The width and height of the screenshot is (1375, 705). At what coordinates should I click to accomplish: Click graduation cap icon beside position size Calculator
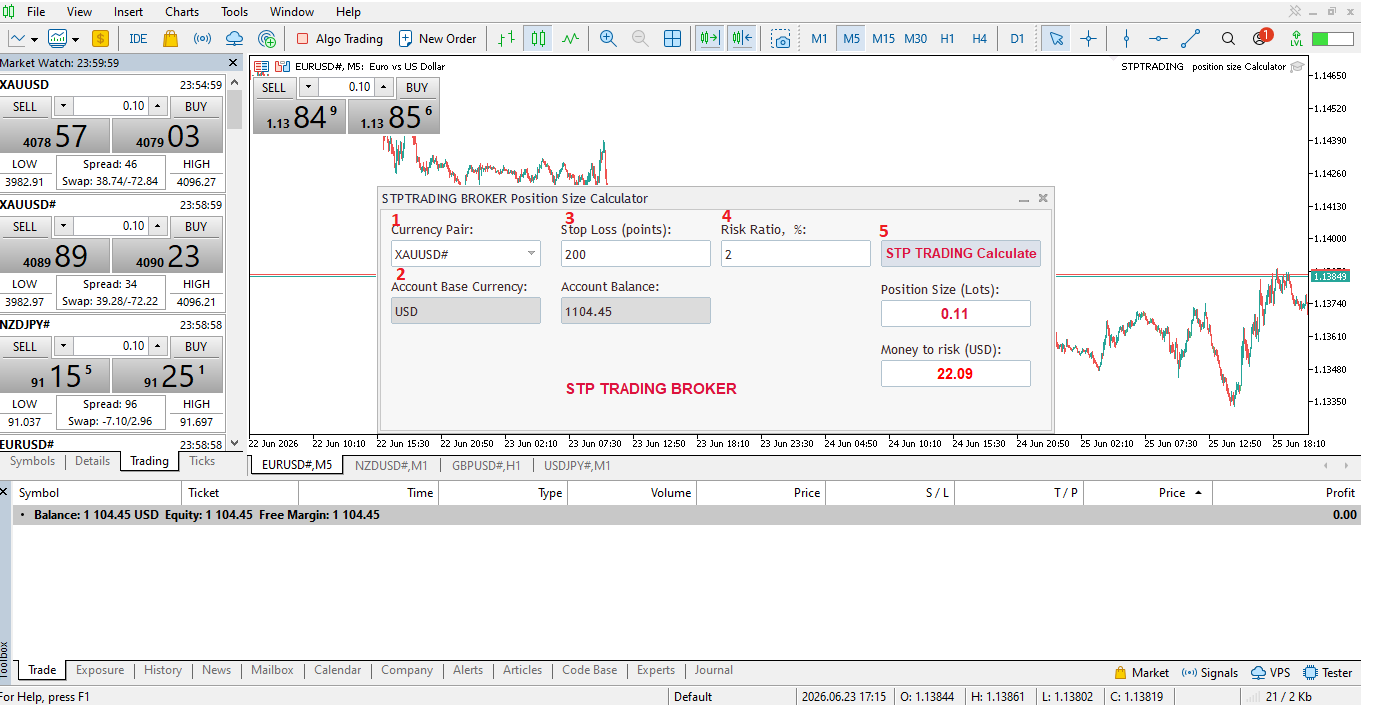pyautogui.click(x=1297, y=66)
